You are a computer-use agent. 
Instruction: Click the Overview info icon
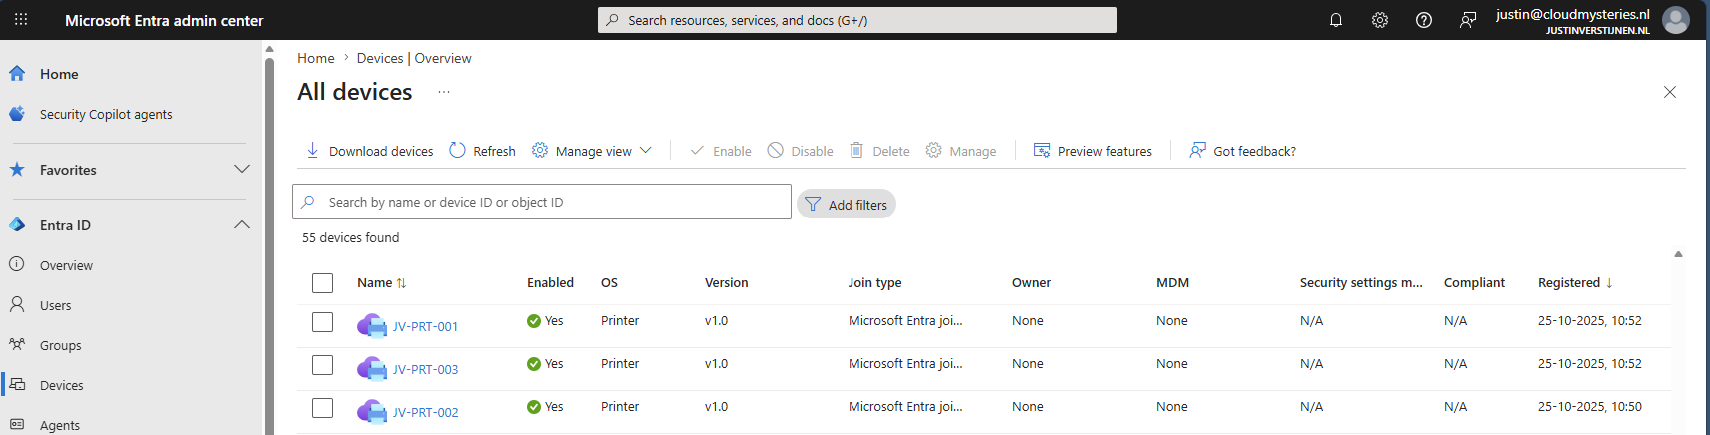point(17,264)
